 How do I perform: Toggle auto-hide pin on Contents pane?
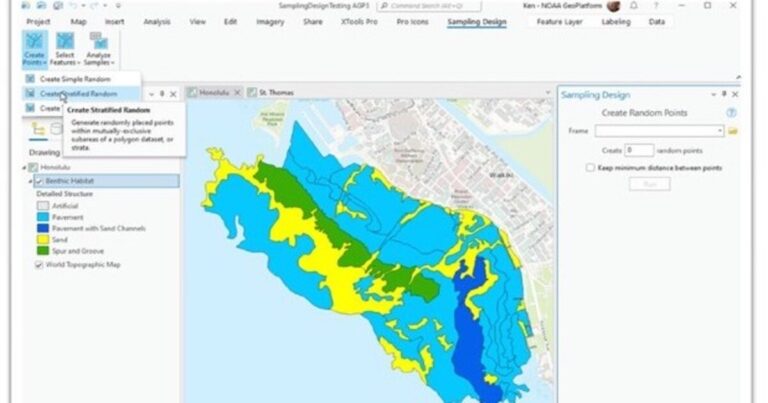pyautogui.click(x=162, y=94)
